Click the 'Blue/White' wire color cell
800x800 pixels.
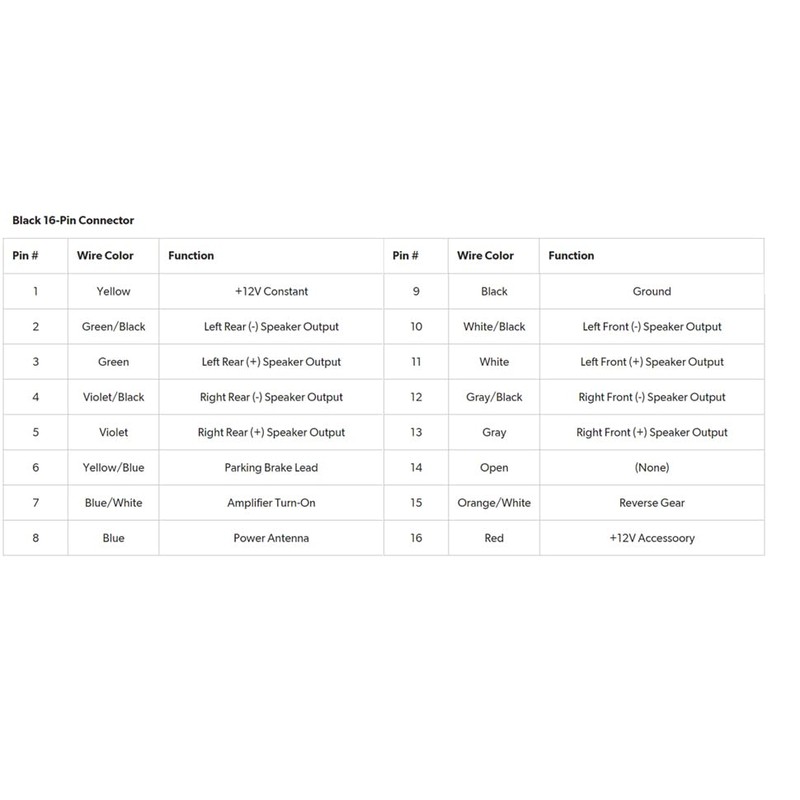click(x=113, y=503)
